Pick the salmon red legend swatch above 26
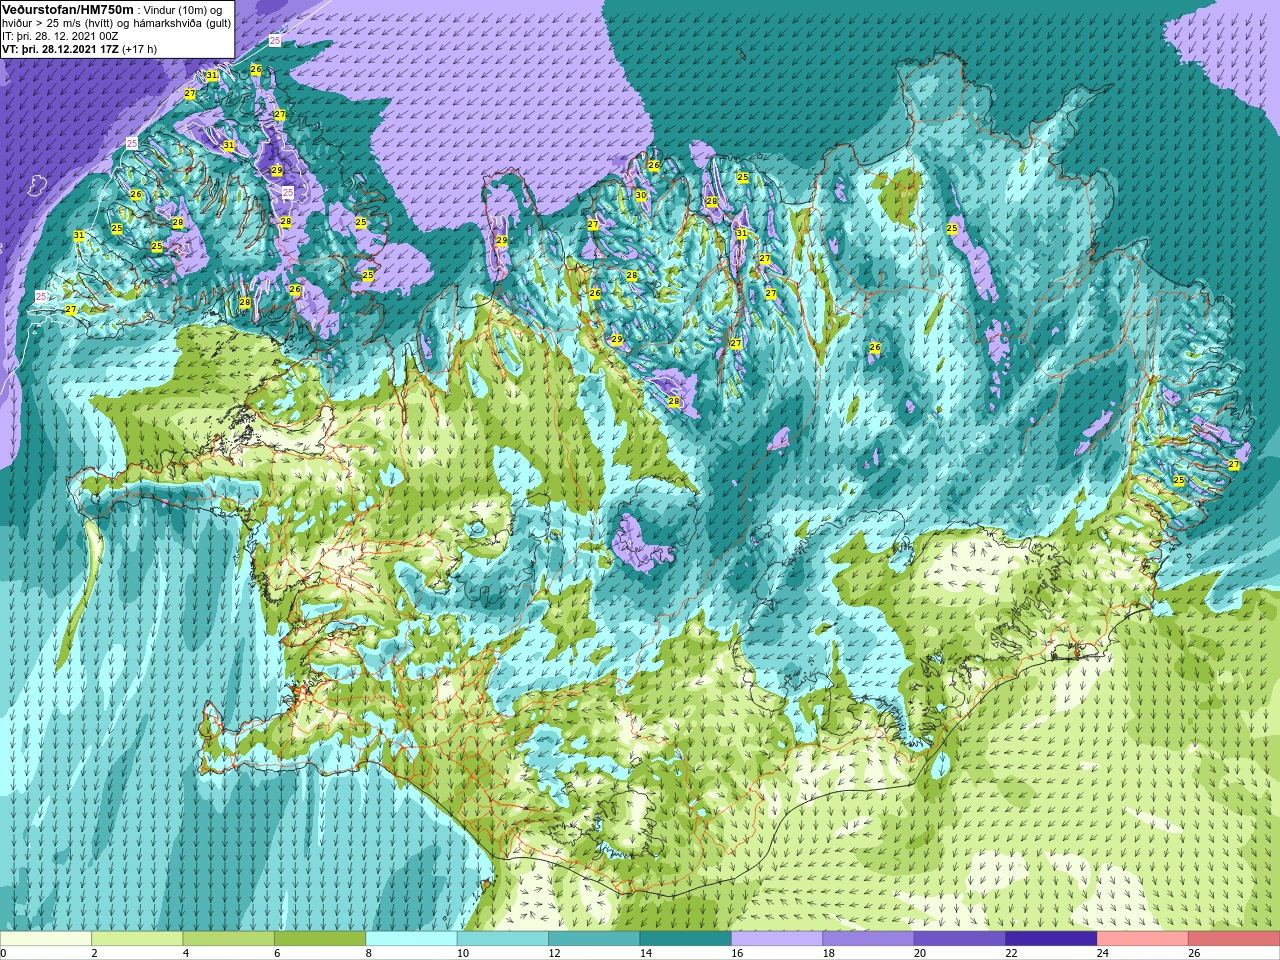This screenshot has width=1280, height=960. click(x=1234, y=939)
